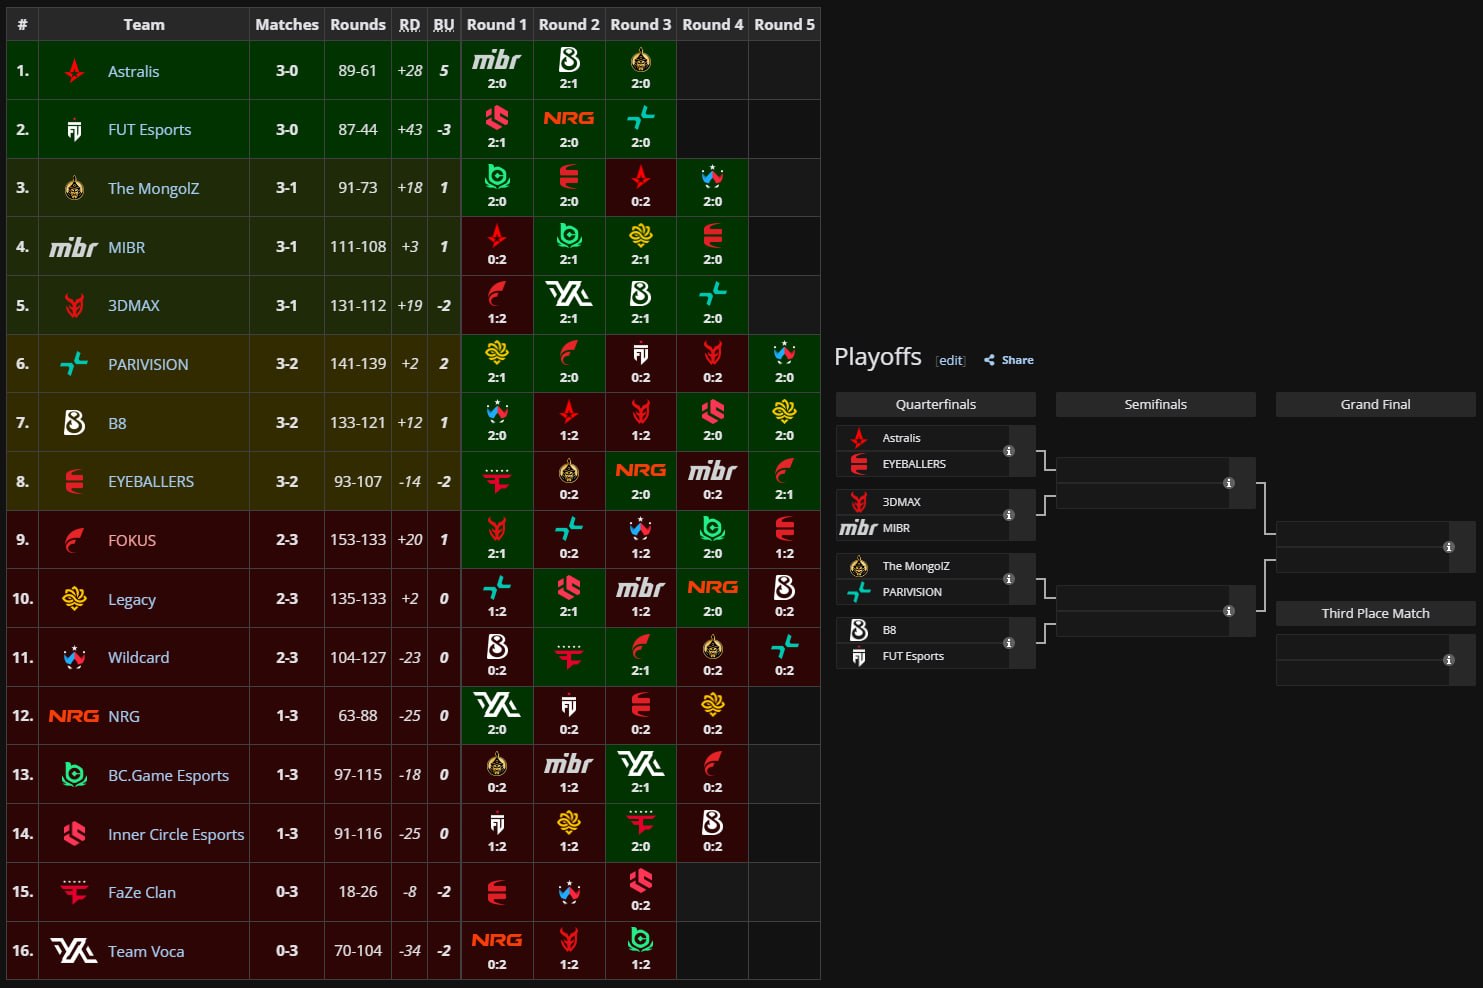Click the Share button next to Playoffs

pyautogui.click(x=1009, y=360)
